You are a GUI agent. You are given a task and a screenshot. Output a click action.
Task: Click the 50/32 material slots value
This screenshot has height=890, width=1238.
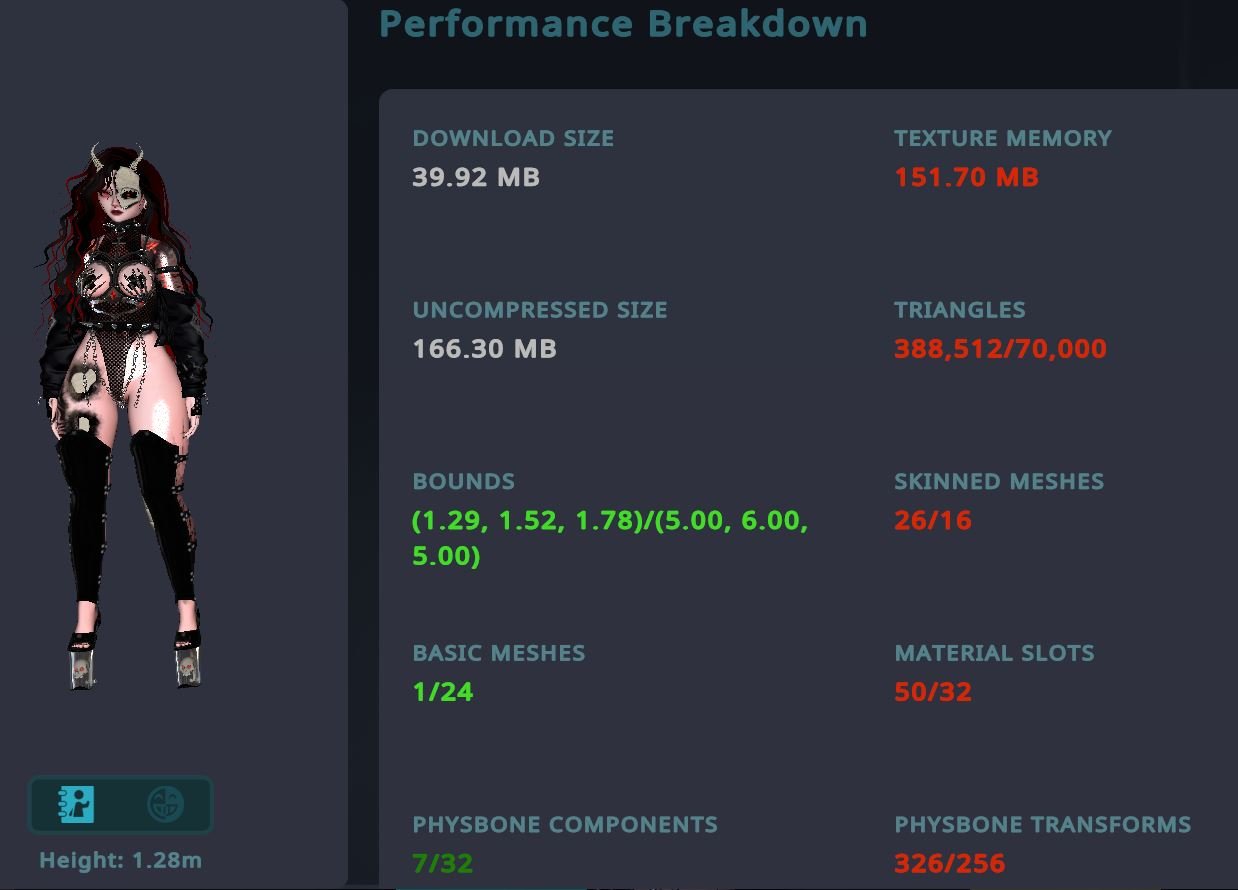click(x=933, y=692)
